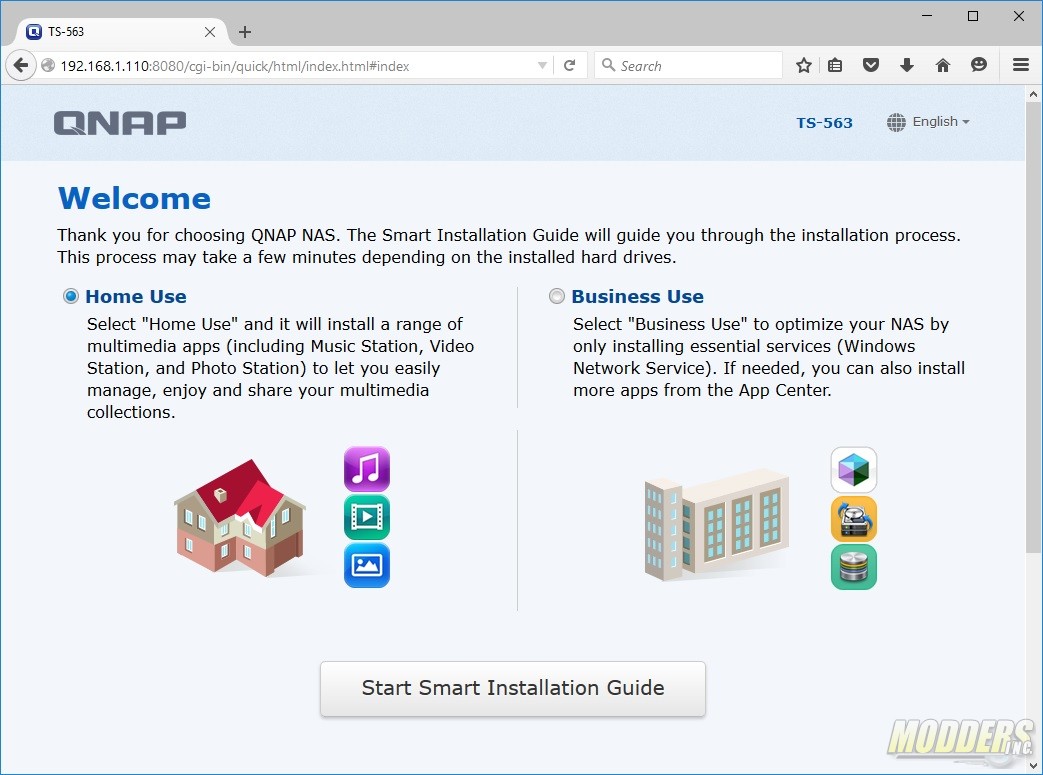Click the search magnifier icon
This screenshot has height=775, width=1043.
608,65
